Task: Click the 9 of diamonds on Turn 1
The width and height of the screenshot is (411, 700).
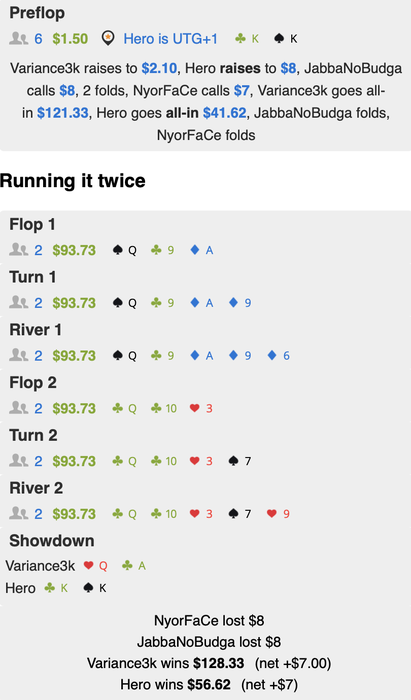Action: pos(240,303)
